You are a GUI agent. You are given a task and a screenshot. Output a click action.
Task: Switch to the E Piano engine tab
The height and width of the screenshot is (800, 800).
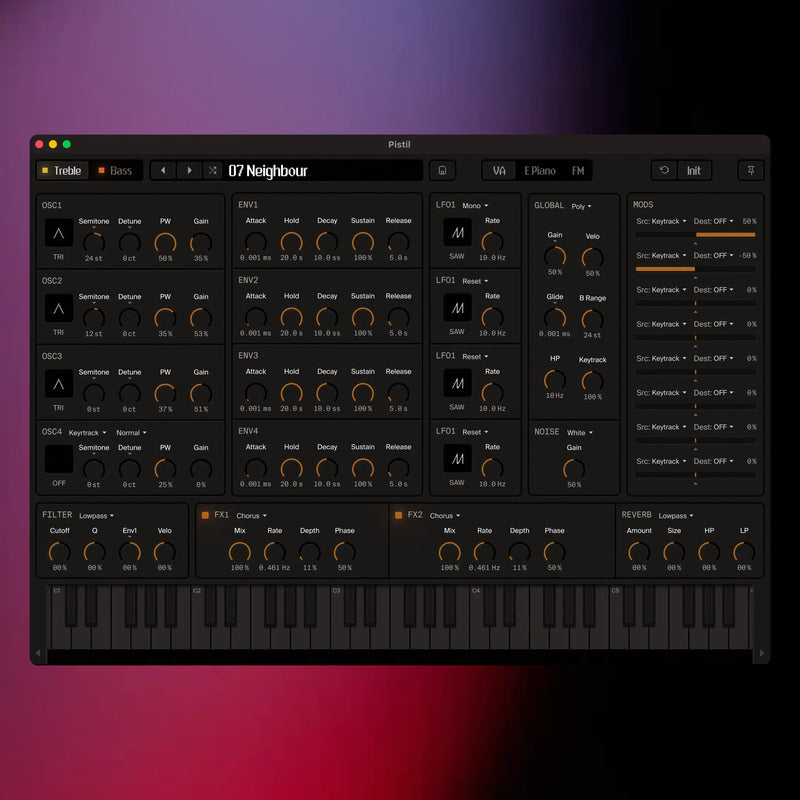[x=540, y=170]
